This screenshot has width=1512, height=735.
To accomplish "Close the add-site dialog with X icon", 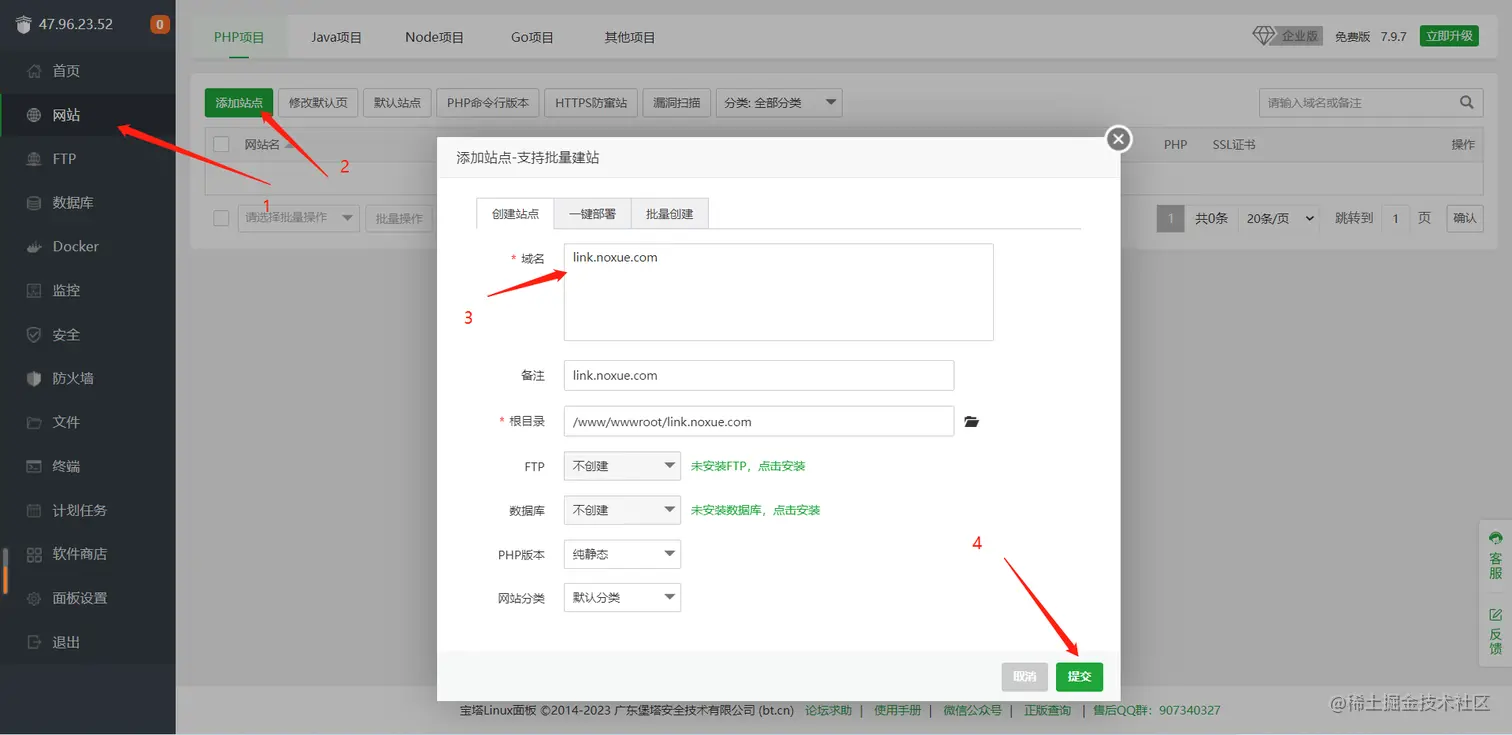I will click(1119, 139).
